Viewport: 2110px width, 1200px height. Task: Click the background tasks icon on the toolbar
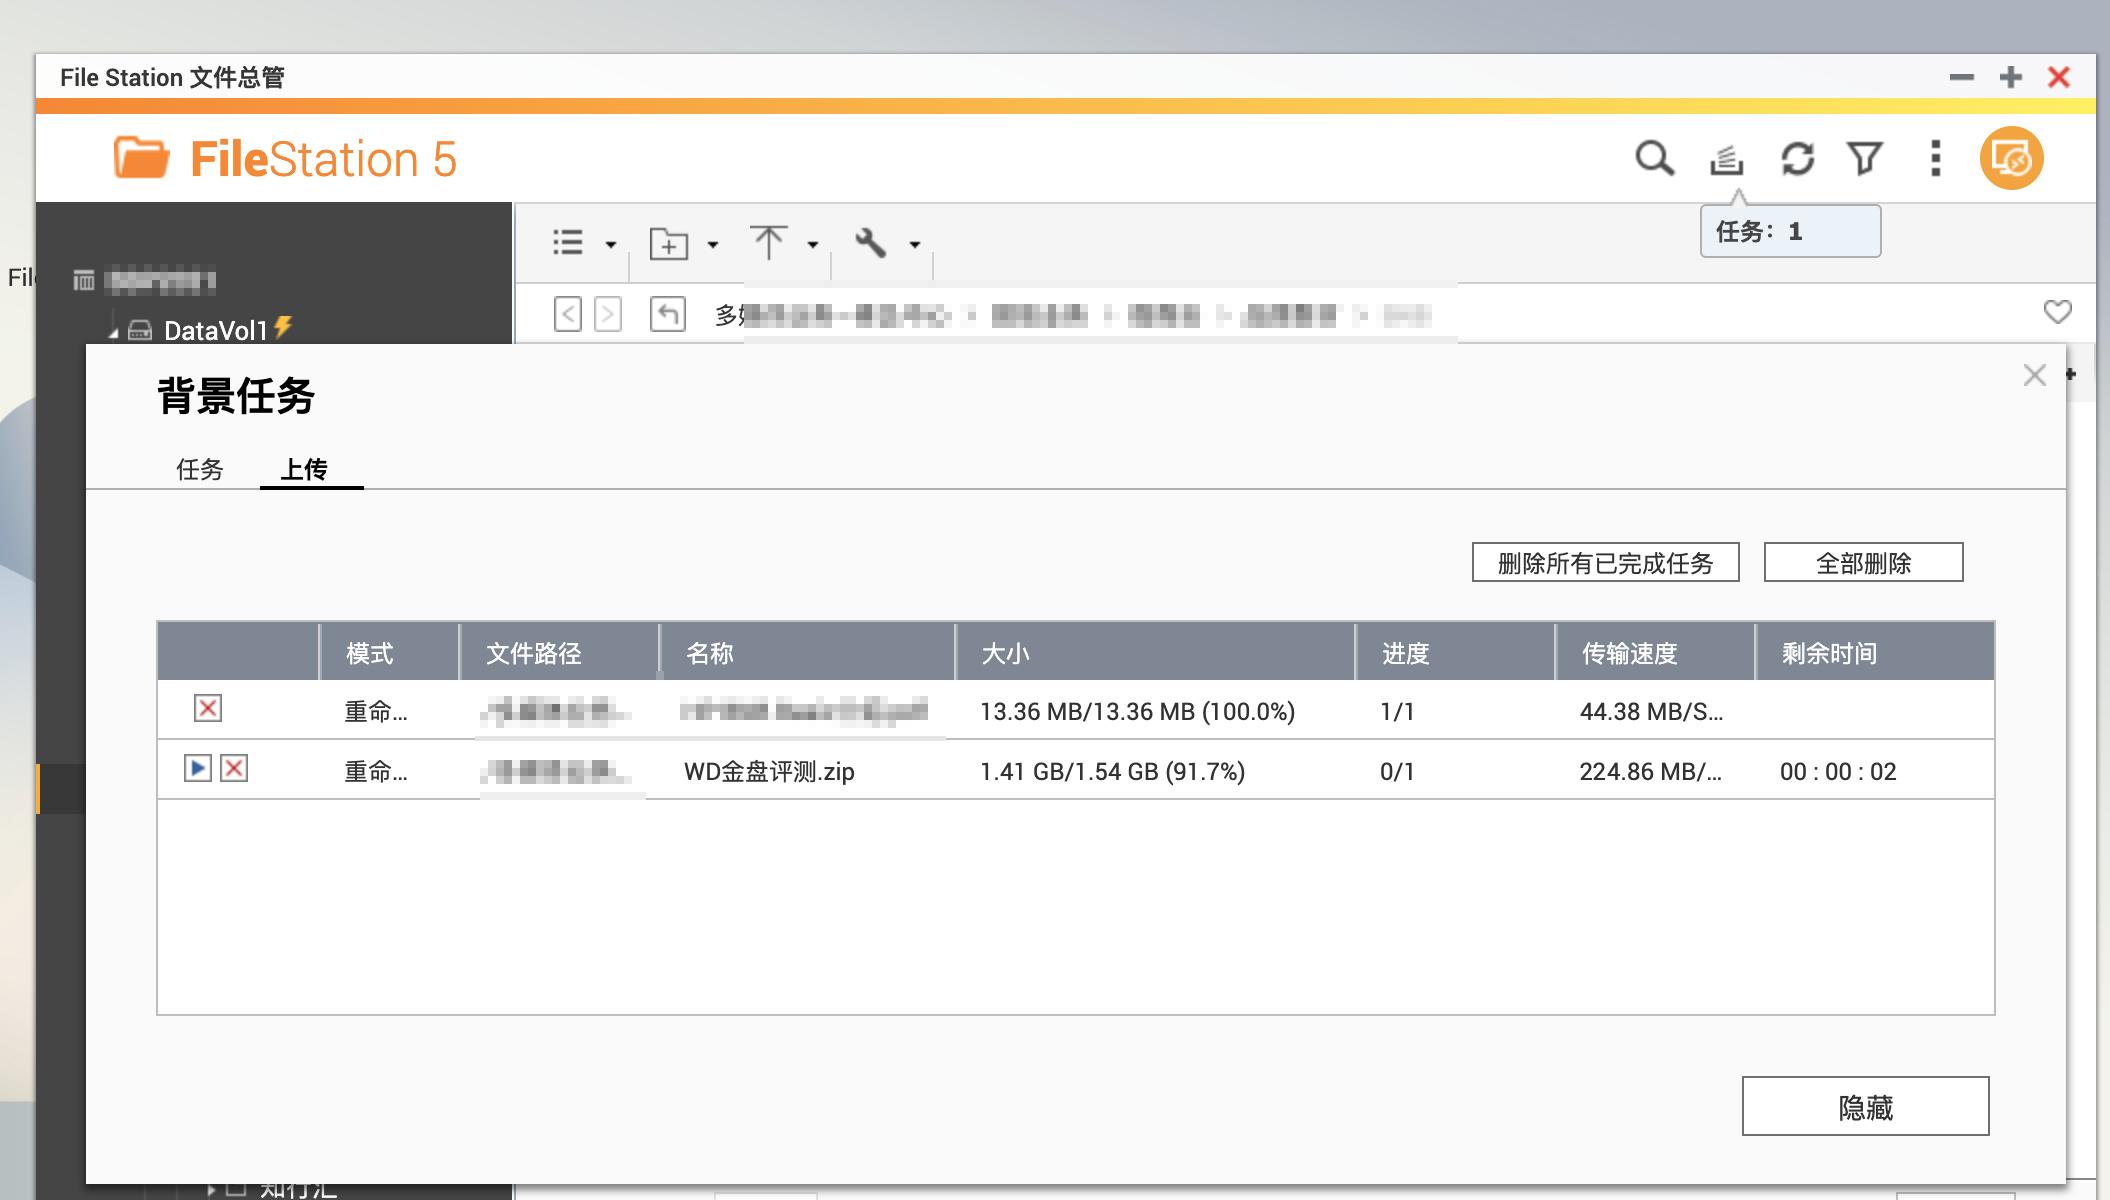pos(1728,158)
